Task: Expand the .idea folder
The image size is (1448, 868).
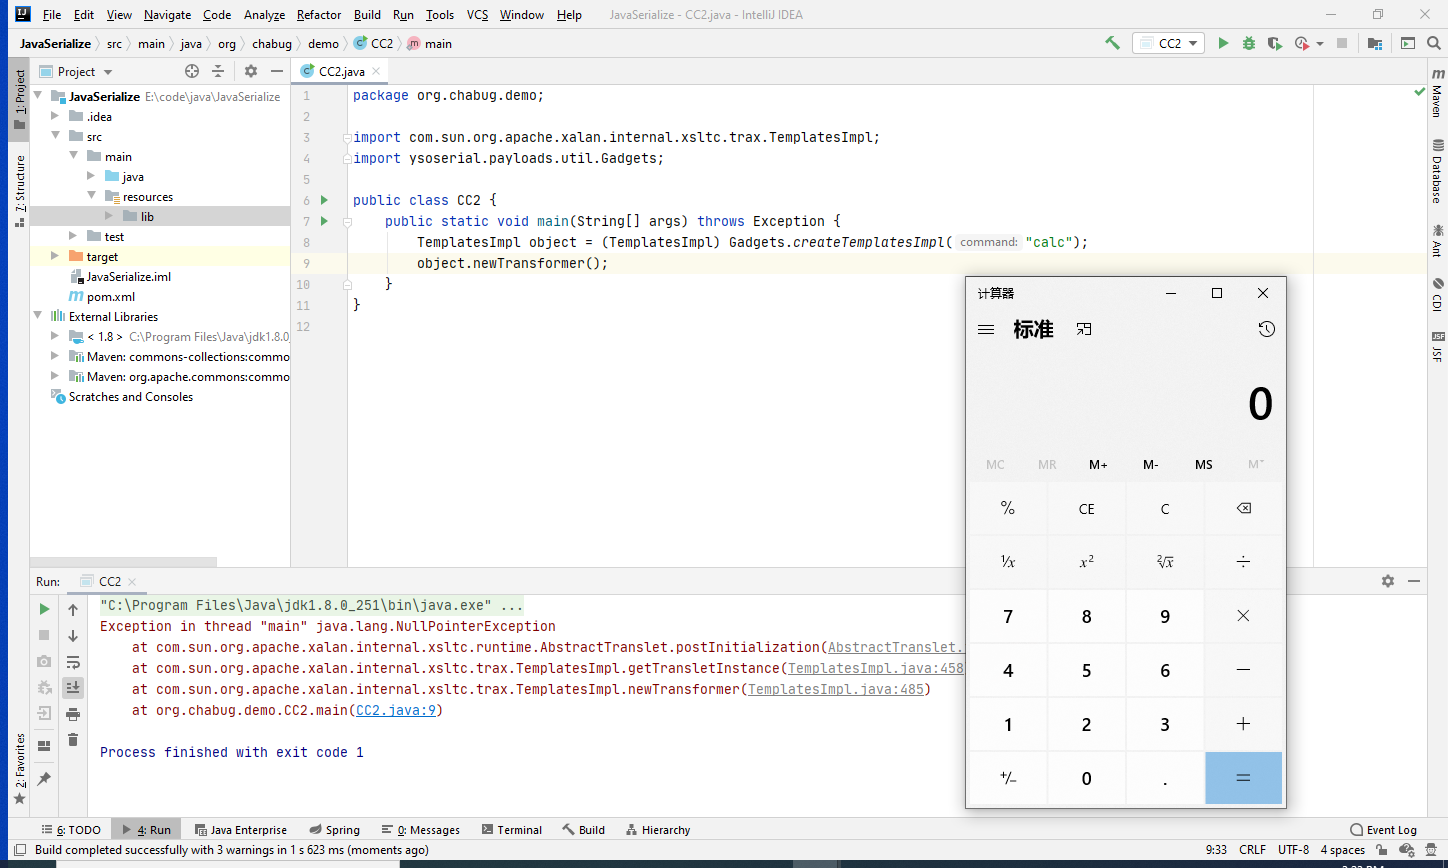Action: pos(56,117)
